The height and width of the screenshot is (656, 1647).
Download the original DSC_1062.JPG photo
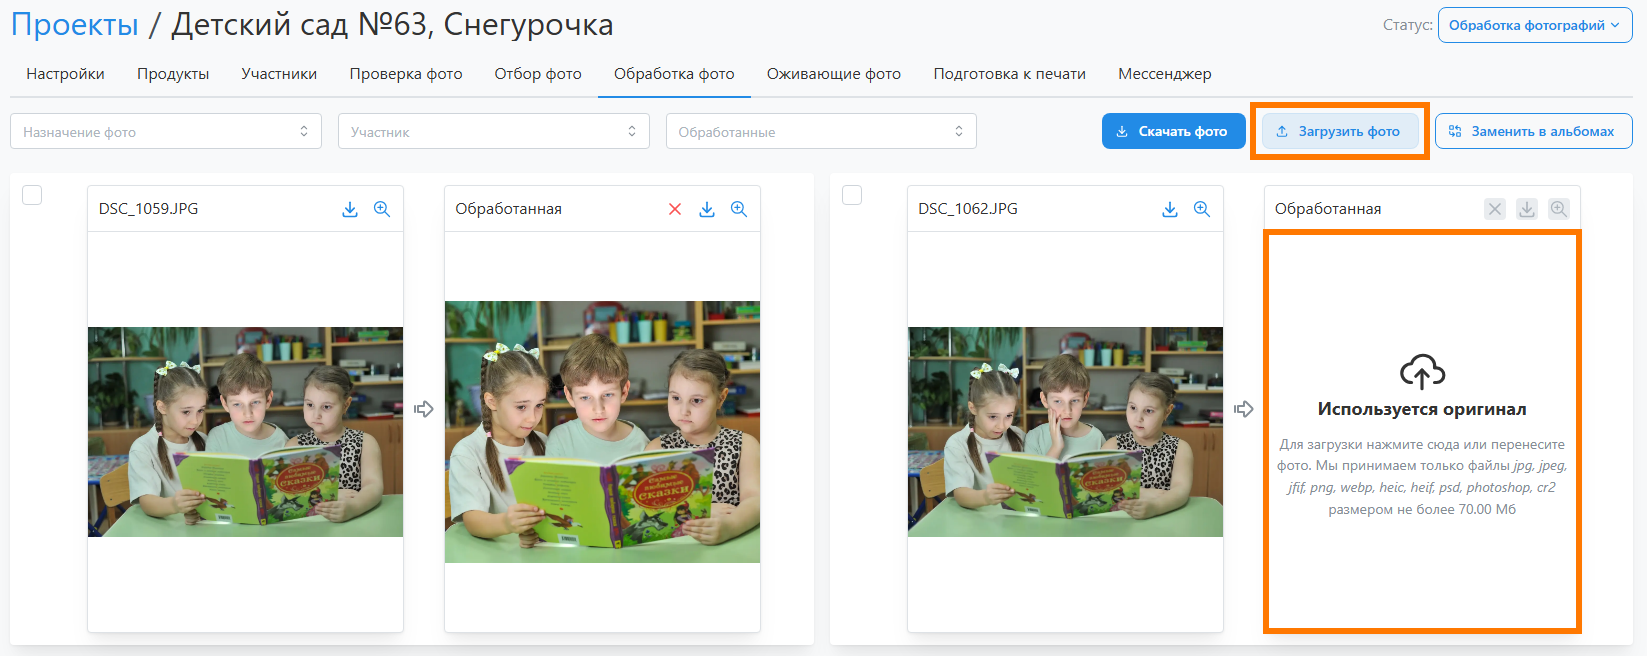pyautogui.click(x=1170, y=209)
